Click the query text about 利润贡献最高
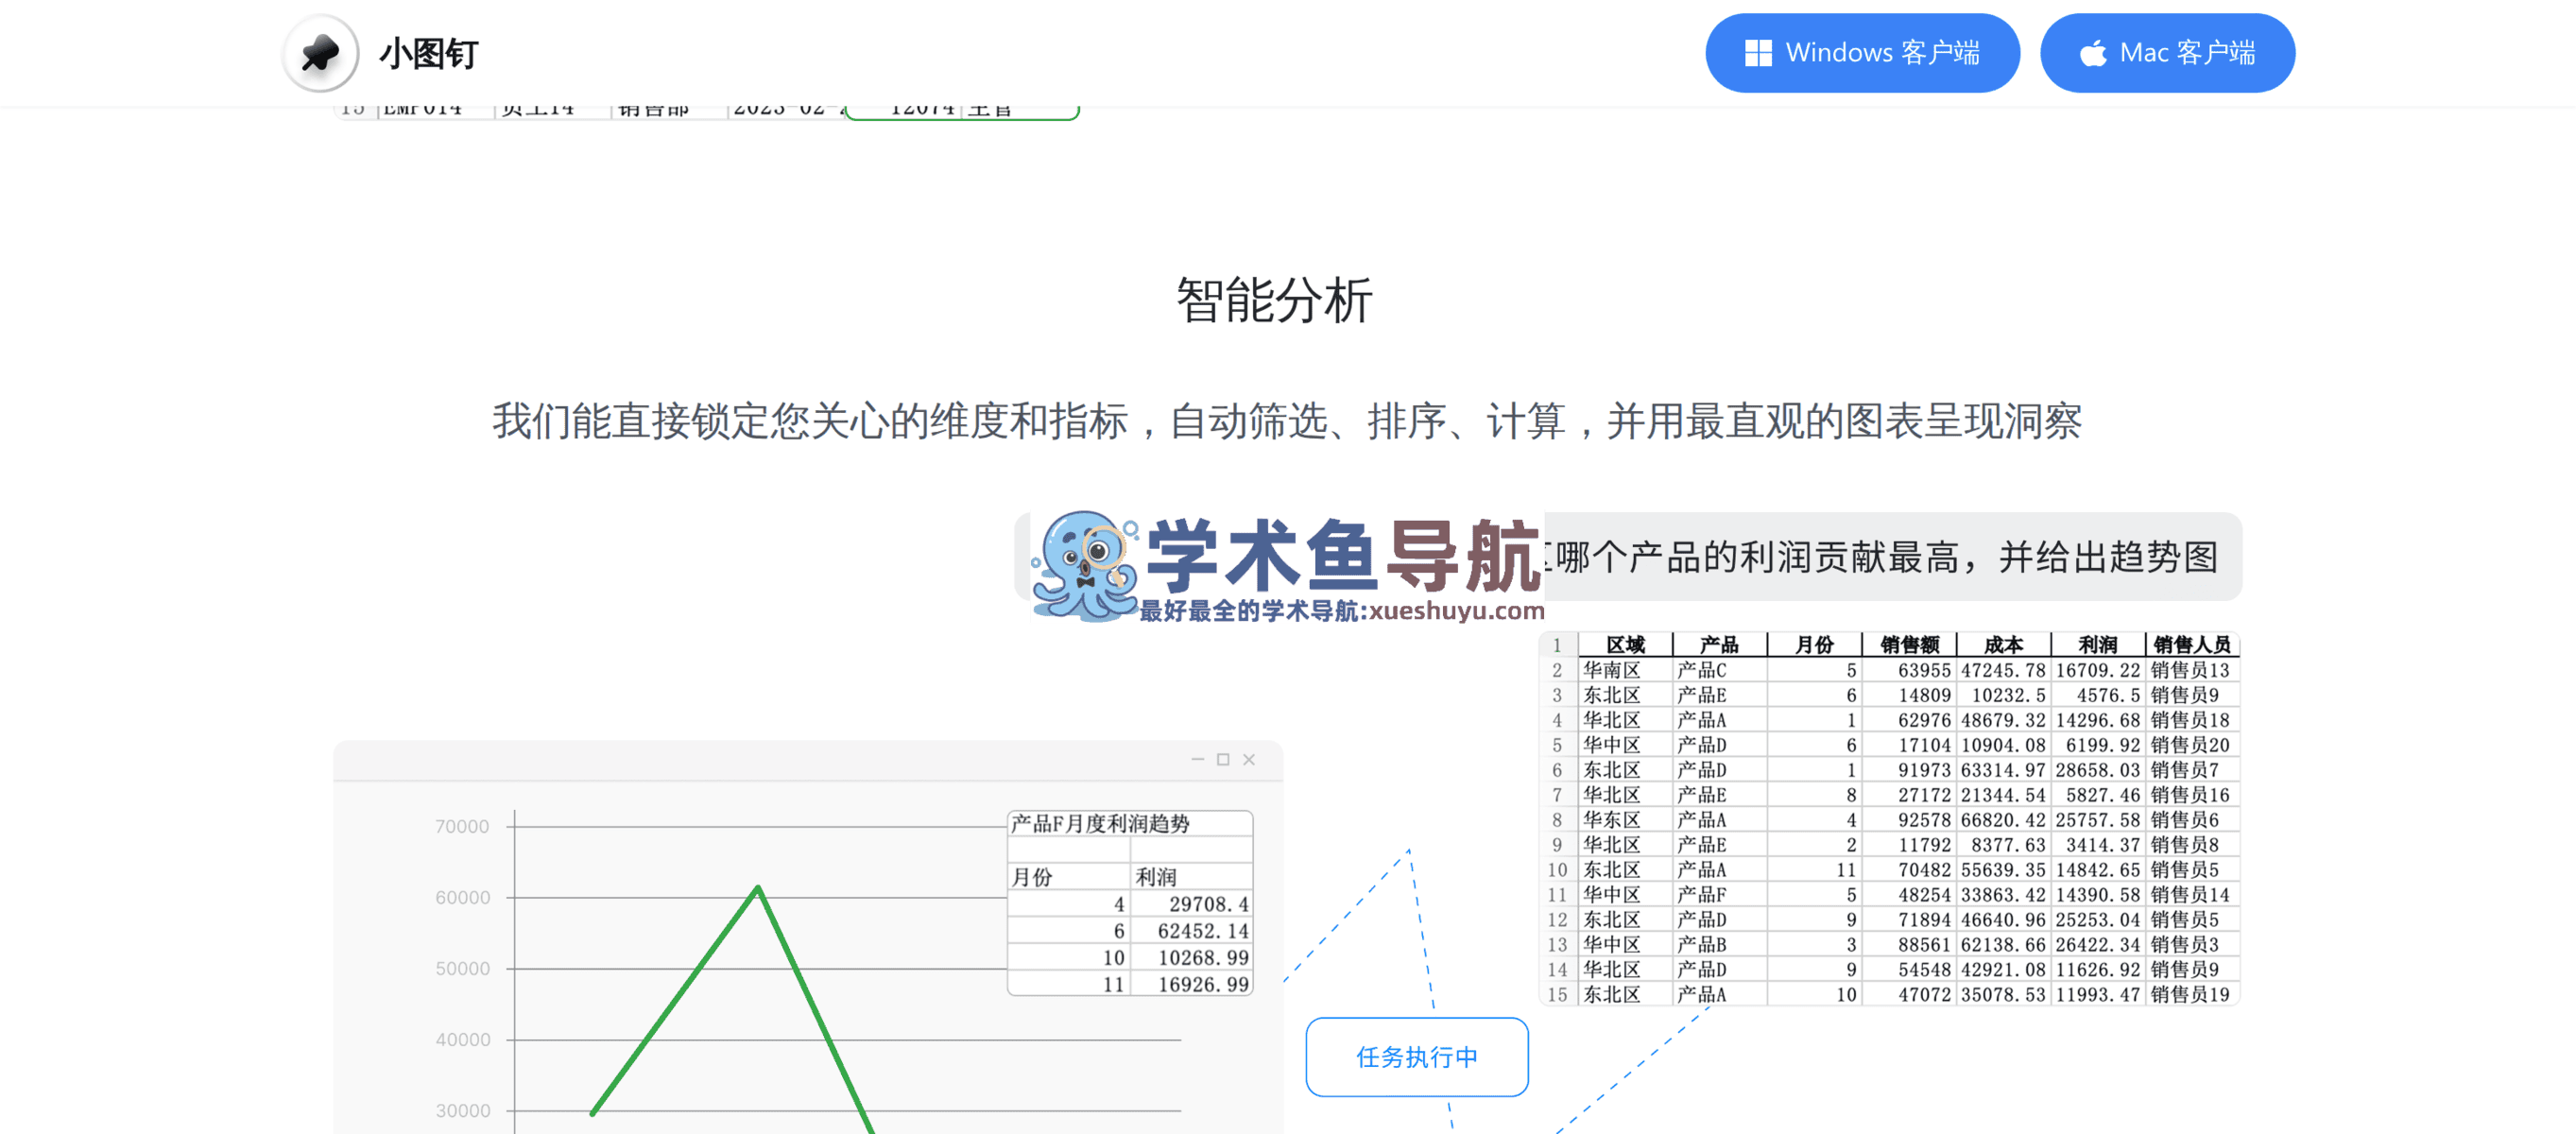The height and width of the screenshot is (1134, 2576). click(1882, 557)
